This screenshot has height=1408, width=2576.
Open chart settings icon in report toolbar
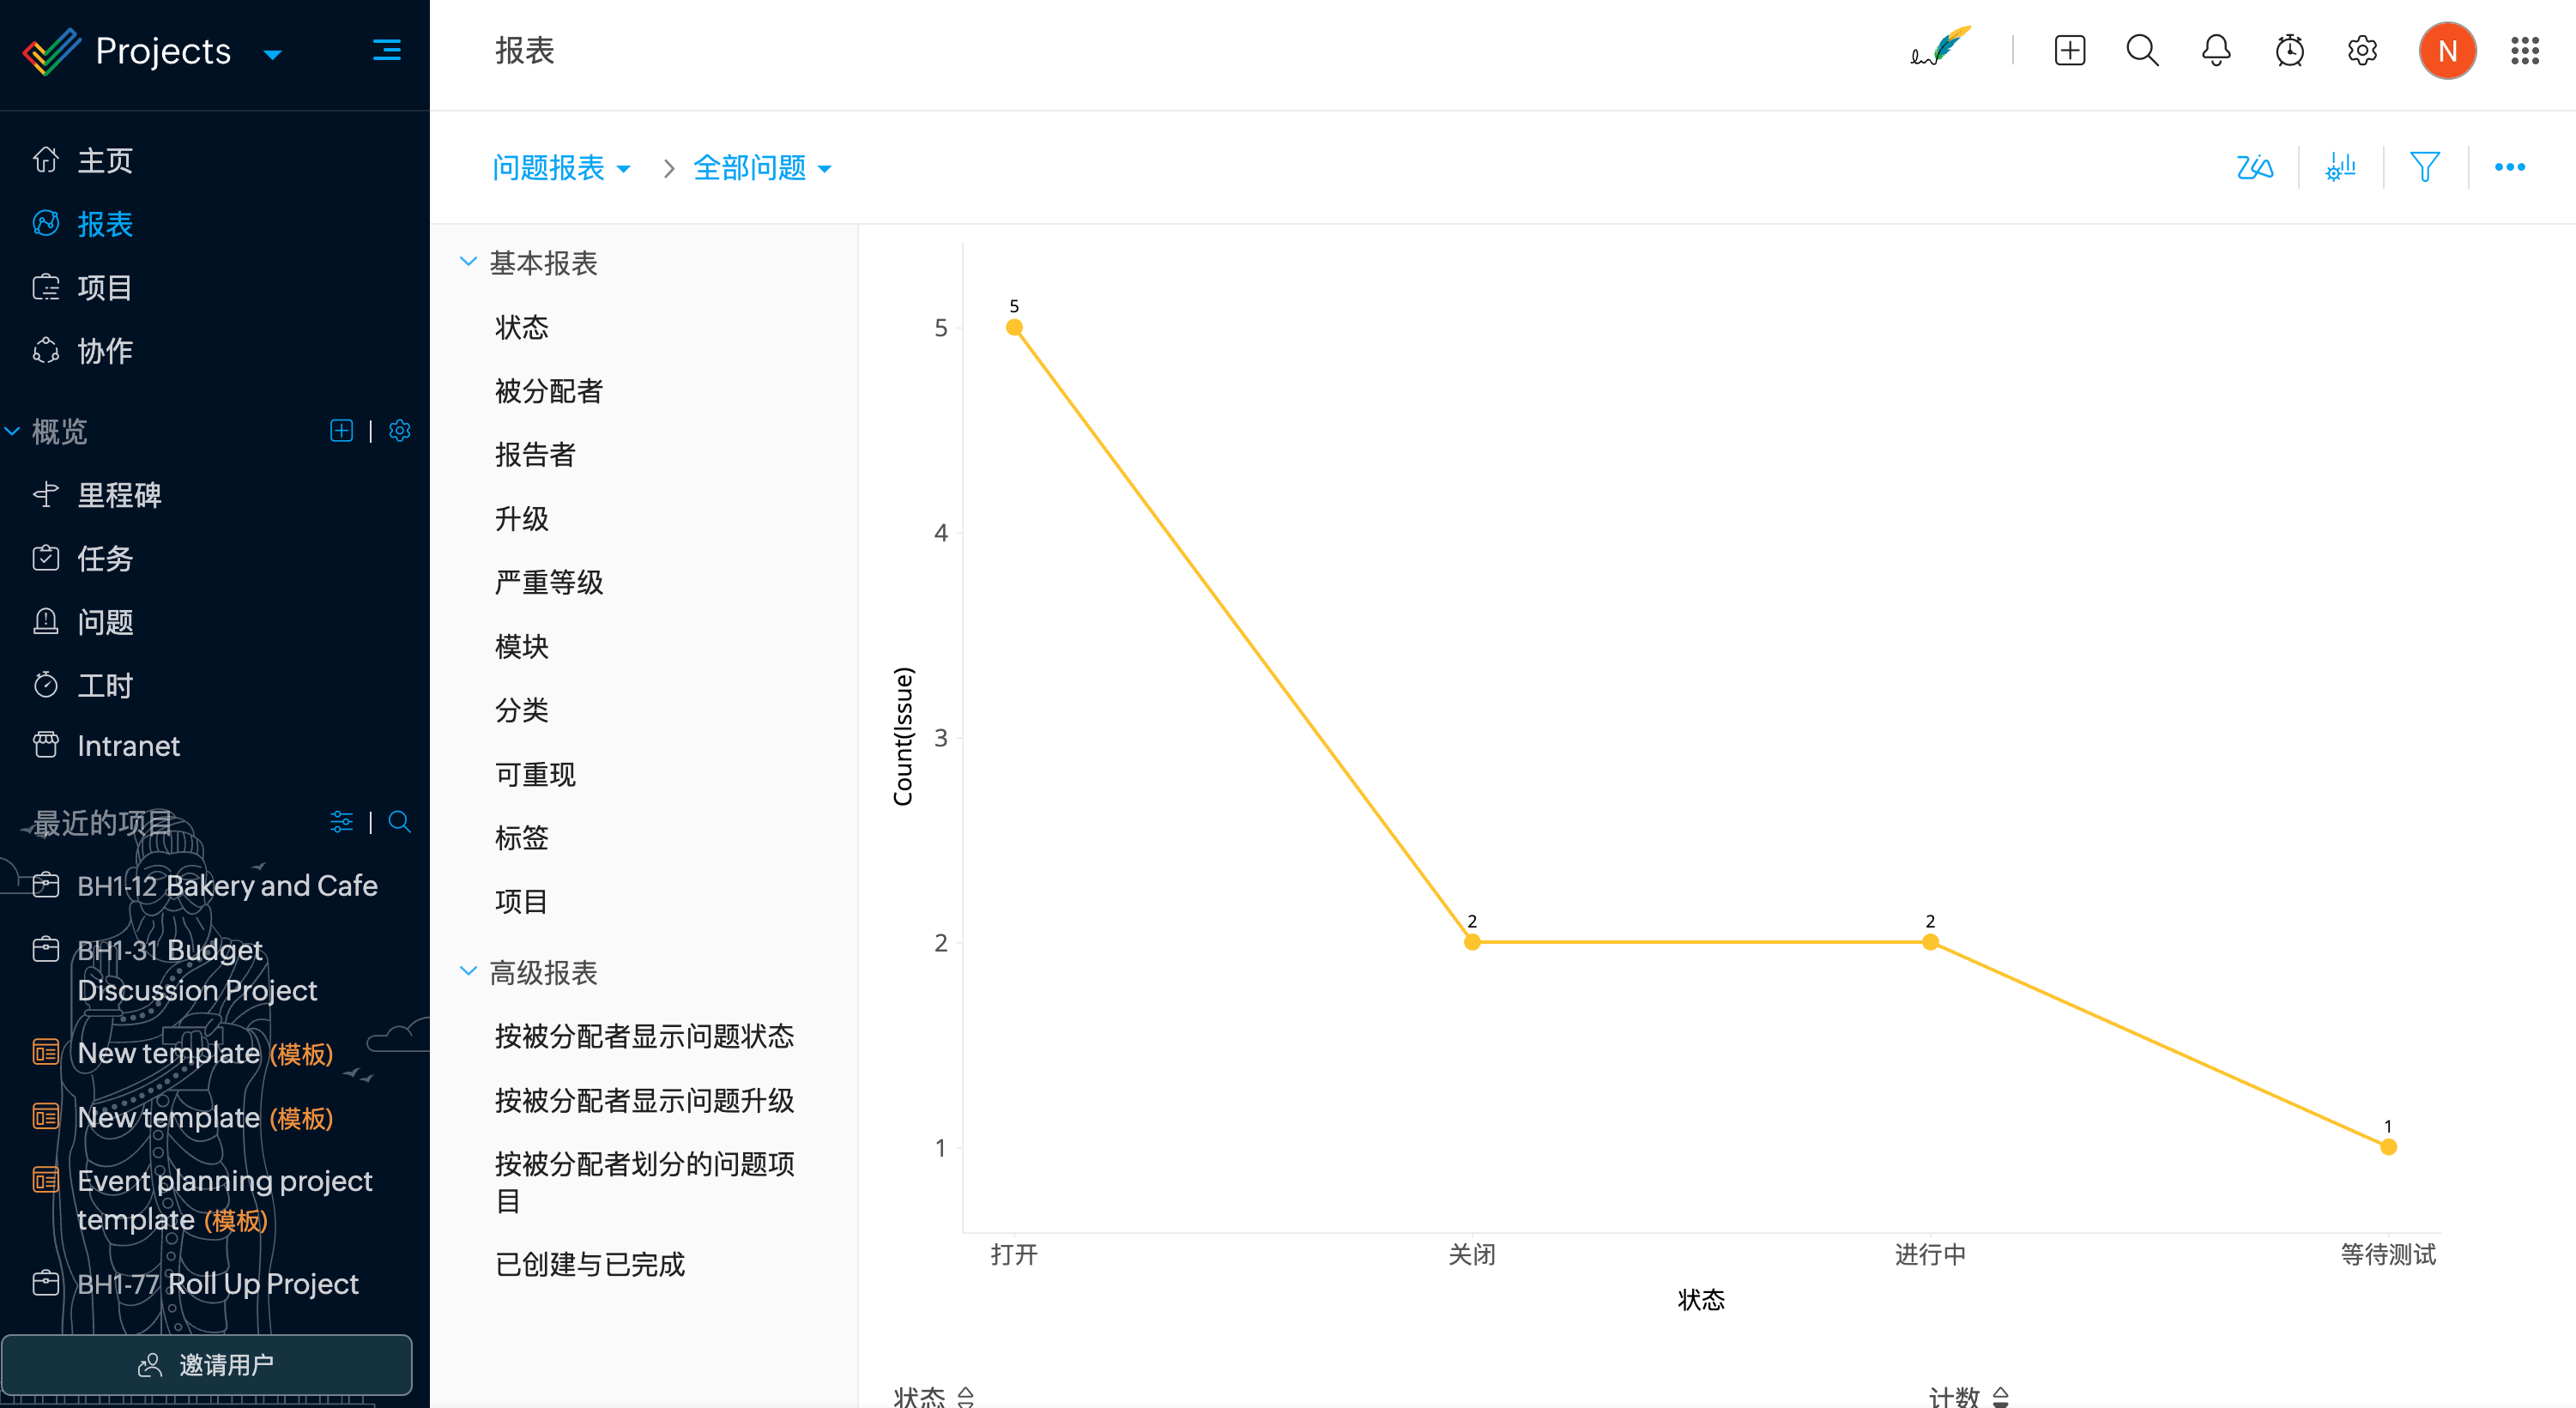(x=2340, y=167)
